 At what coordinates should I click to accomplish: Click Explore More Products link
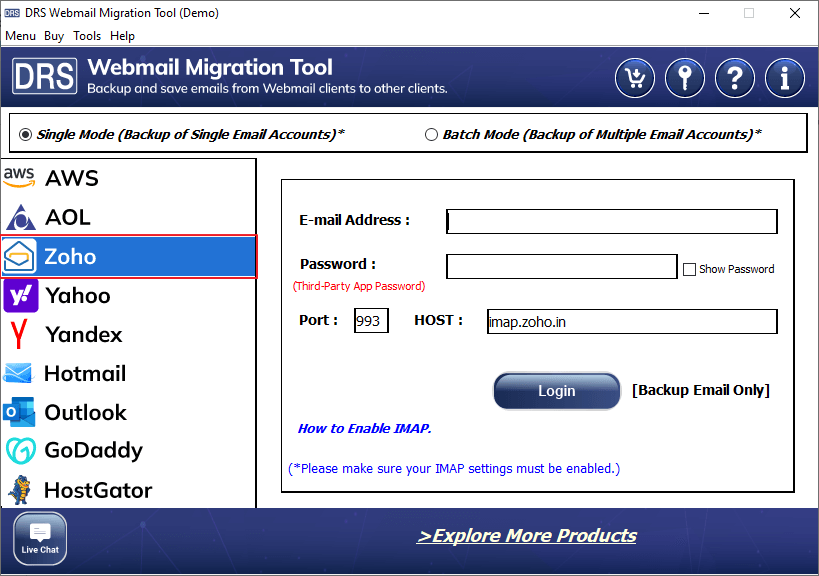coord(526,535)
